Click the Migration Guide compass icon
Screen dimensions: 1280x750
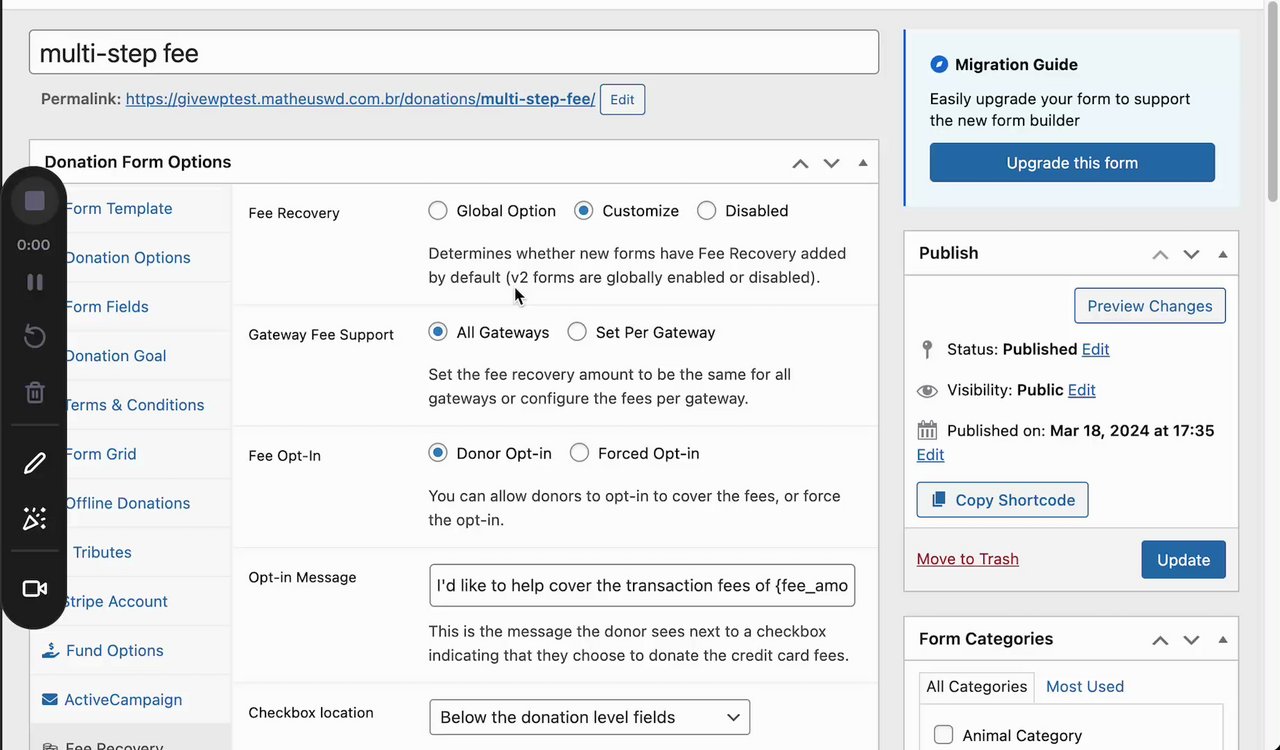click(x=938, y=65)
